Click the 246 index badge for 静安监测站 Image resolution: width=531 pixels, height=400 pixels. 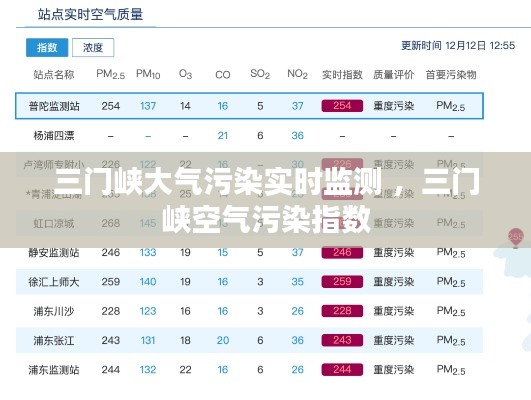[342, 252]
